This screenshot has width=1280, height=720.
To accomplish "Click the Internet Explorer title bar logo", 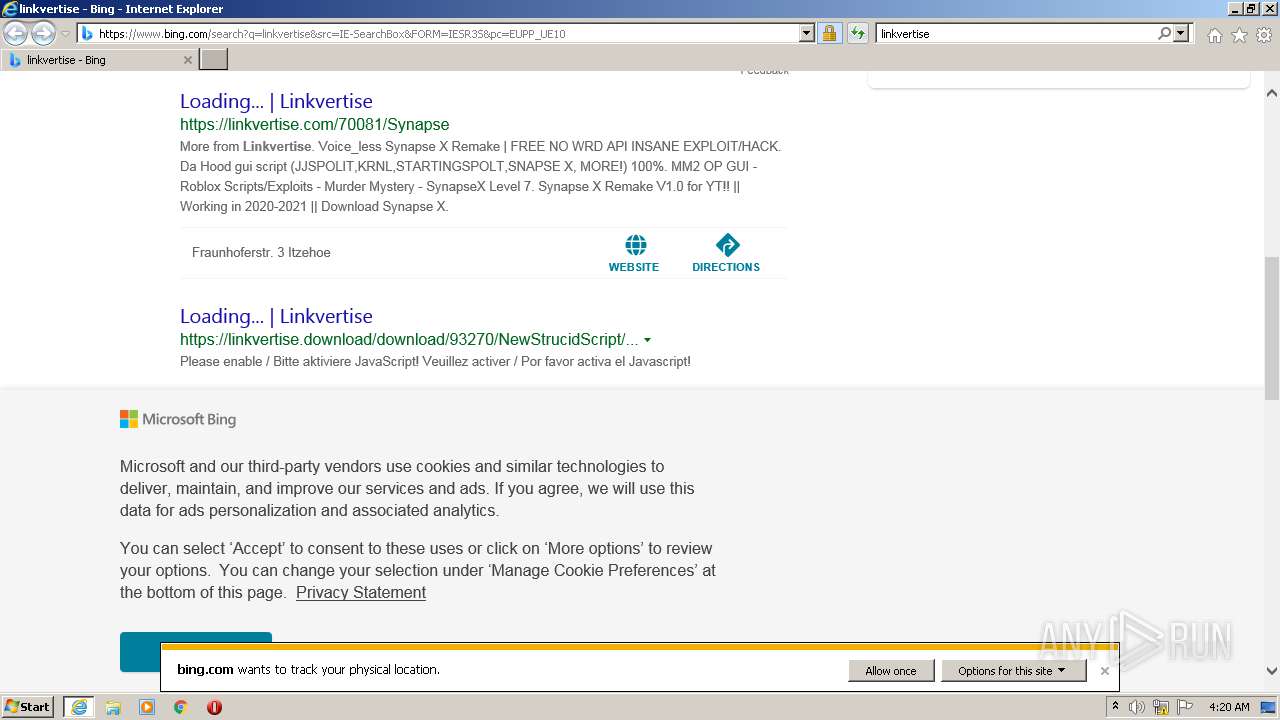I will [10, 9].
